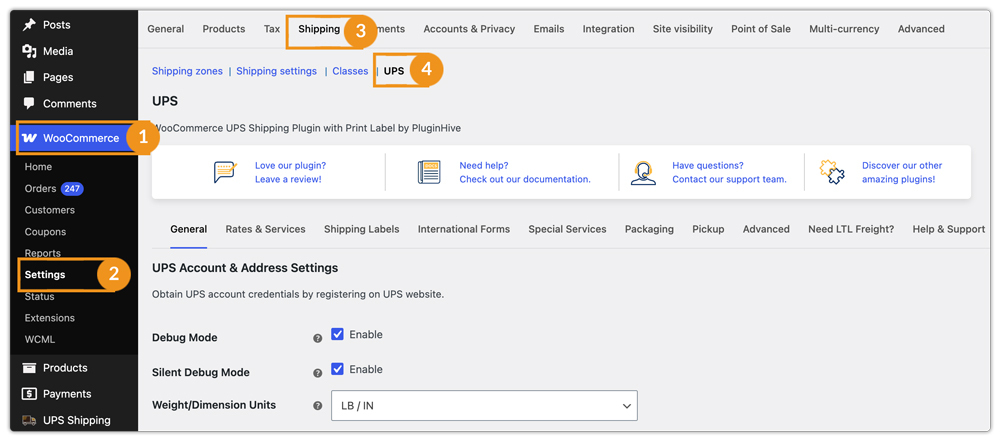Open Coupons in the sidebar

pyautogui.click(x=45, y=232)
